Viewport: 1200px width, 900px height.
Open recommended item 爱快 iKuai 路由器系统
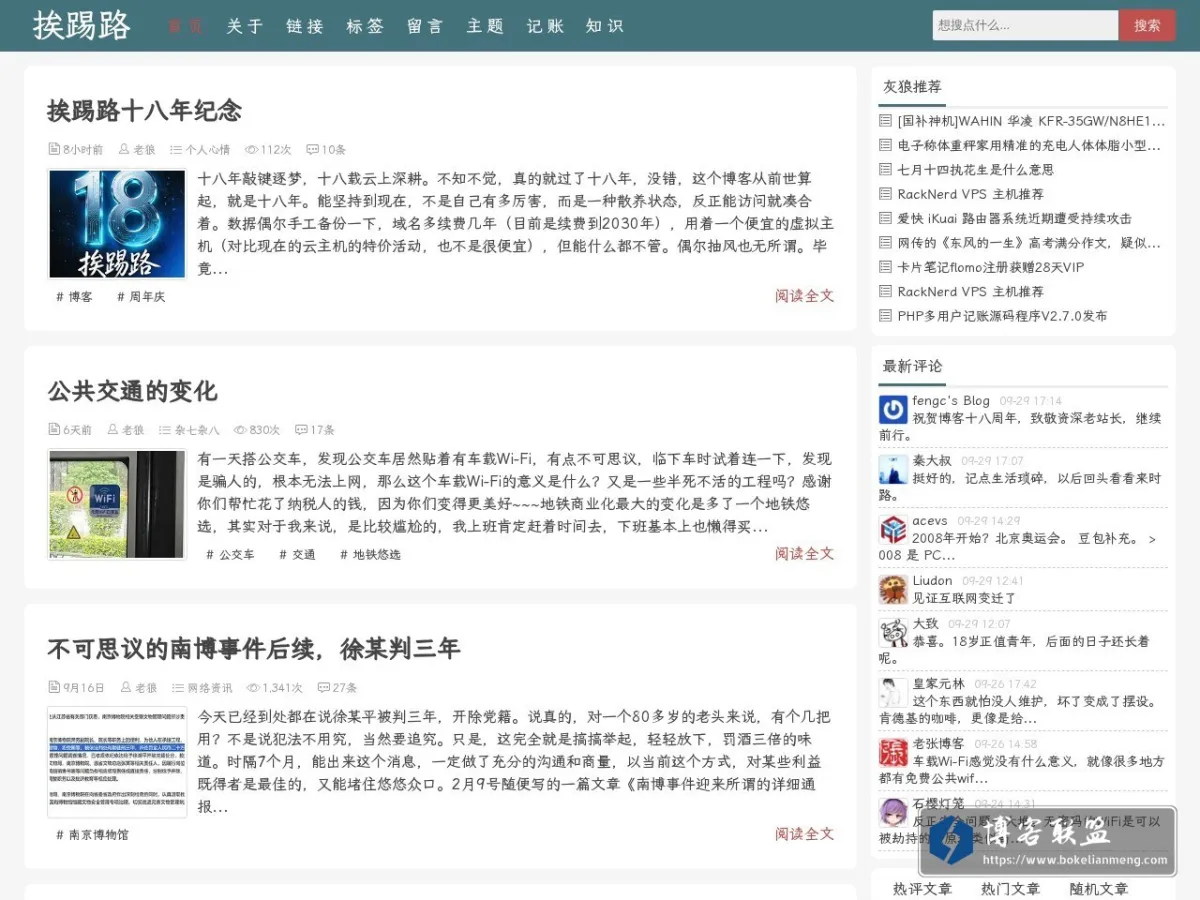pos(1014,218)
